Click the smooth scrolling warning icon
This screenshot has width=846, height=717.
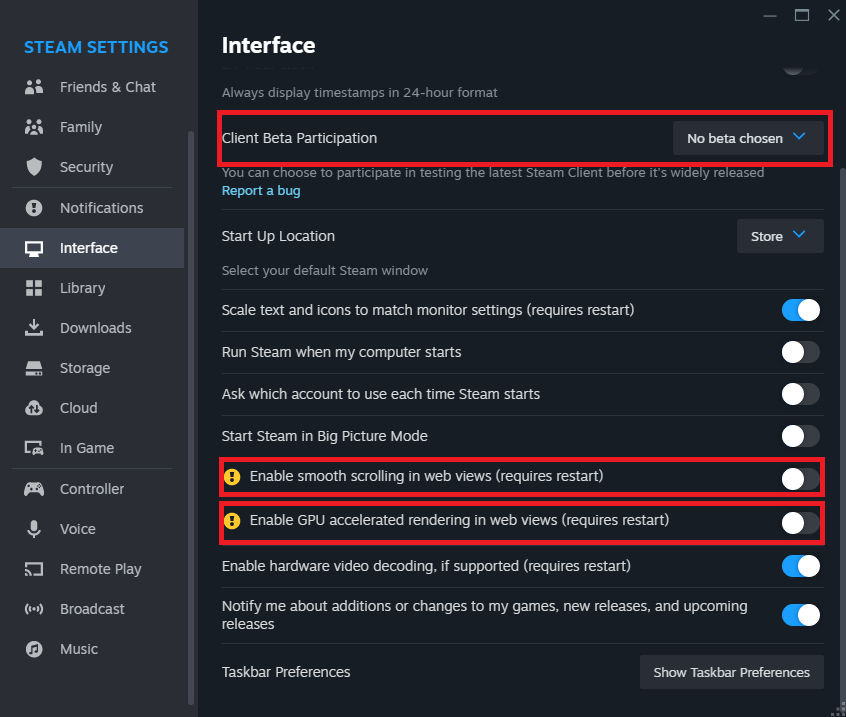click(x=232, y=477)
